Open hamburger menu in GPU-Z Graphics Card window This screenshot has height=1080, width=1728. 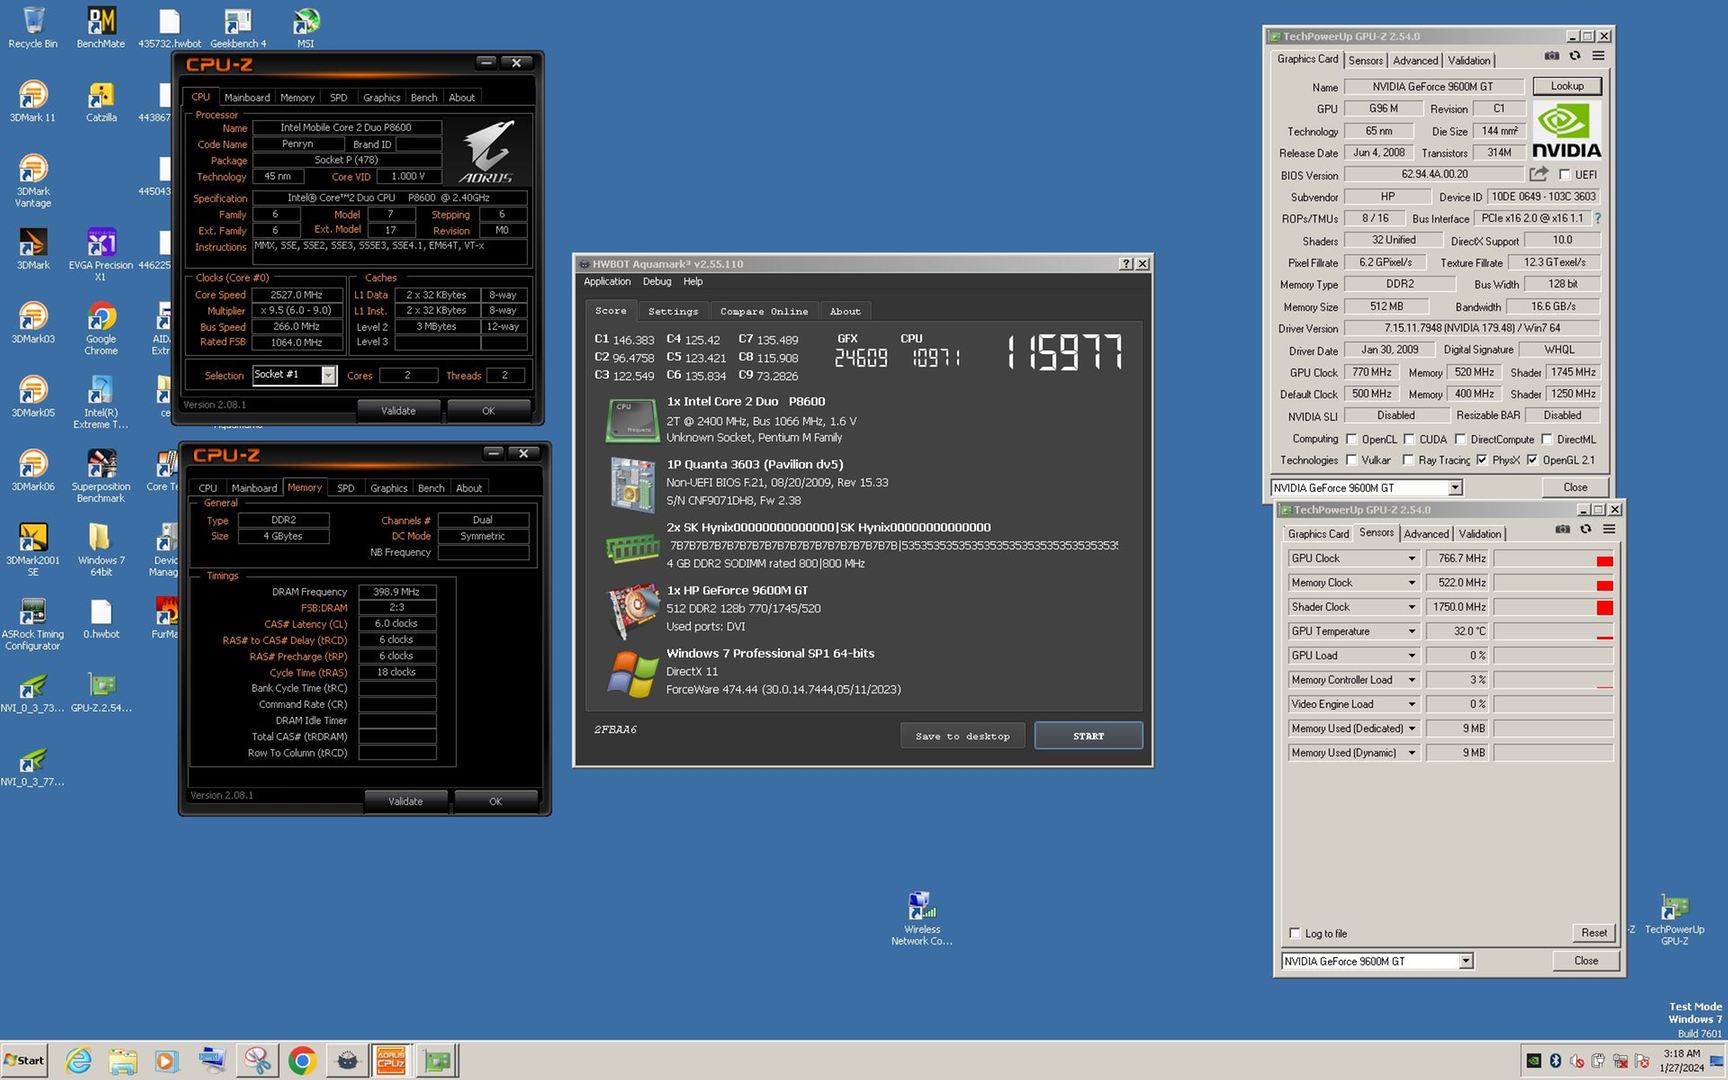tap(1598, 57)
